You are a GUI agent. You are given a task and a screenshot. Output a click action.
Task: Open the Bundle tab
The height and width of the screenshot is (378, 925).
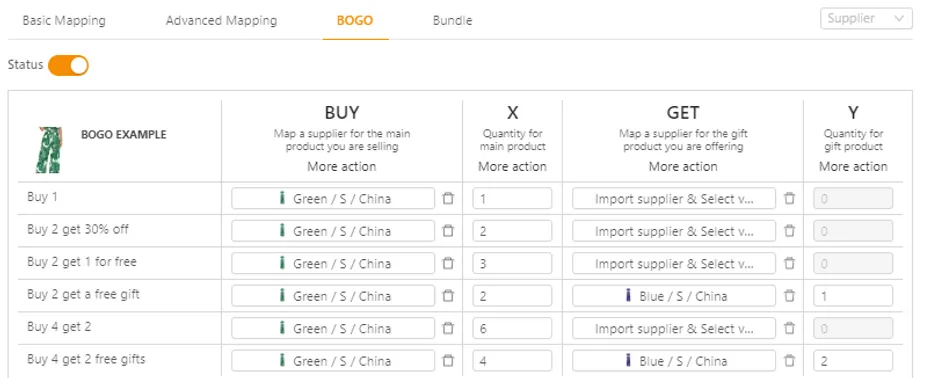452,21
